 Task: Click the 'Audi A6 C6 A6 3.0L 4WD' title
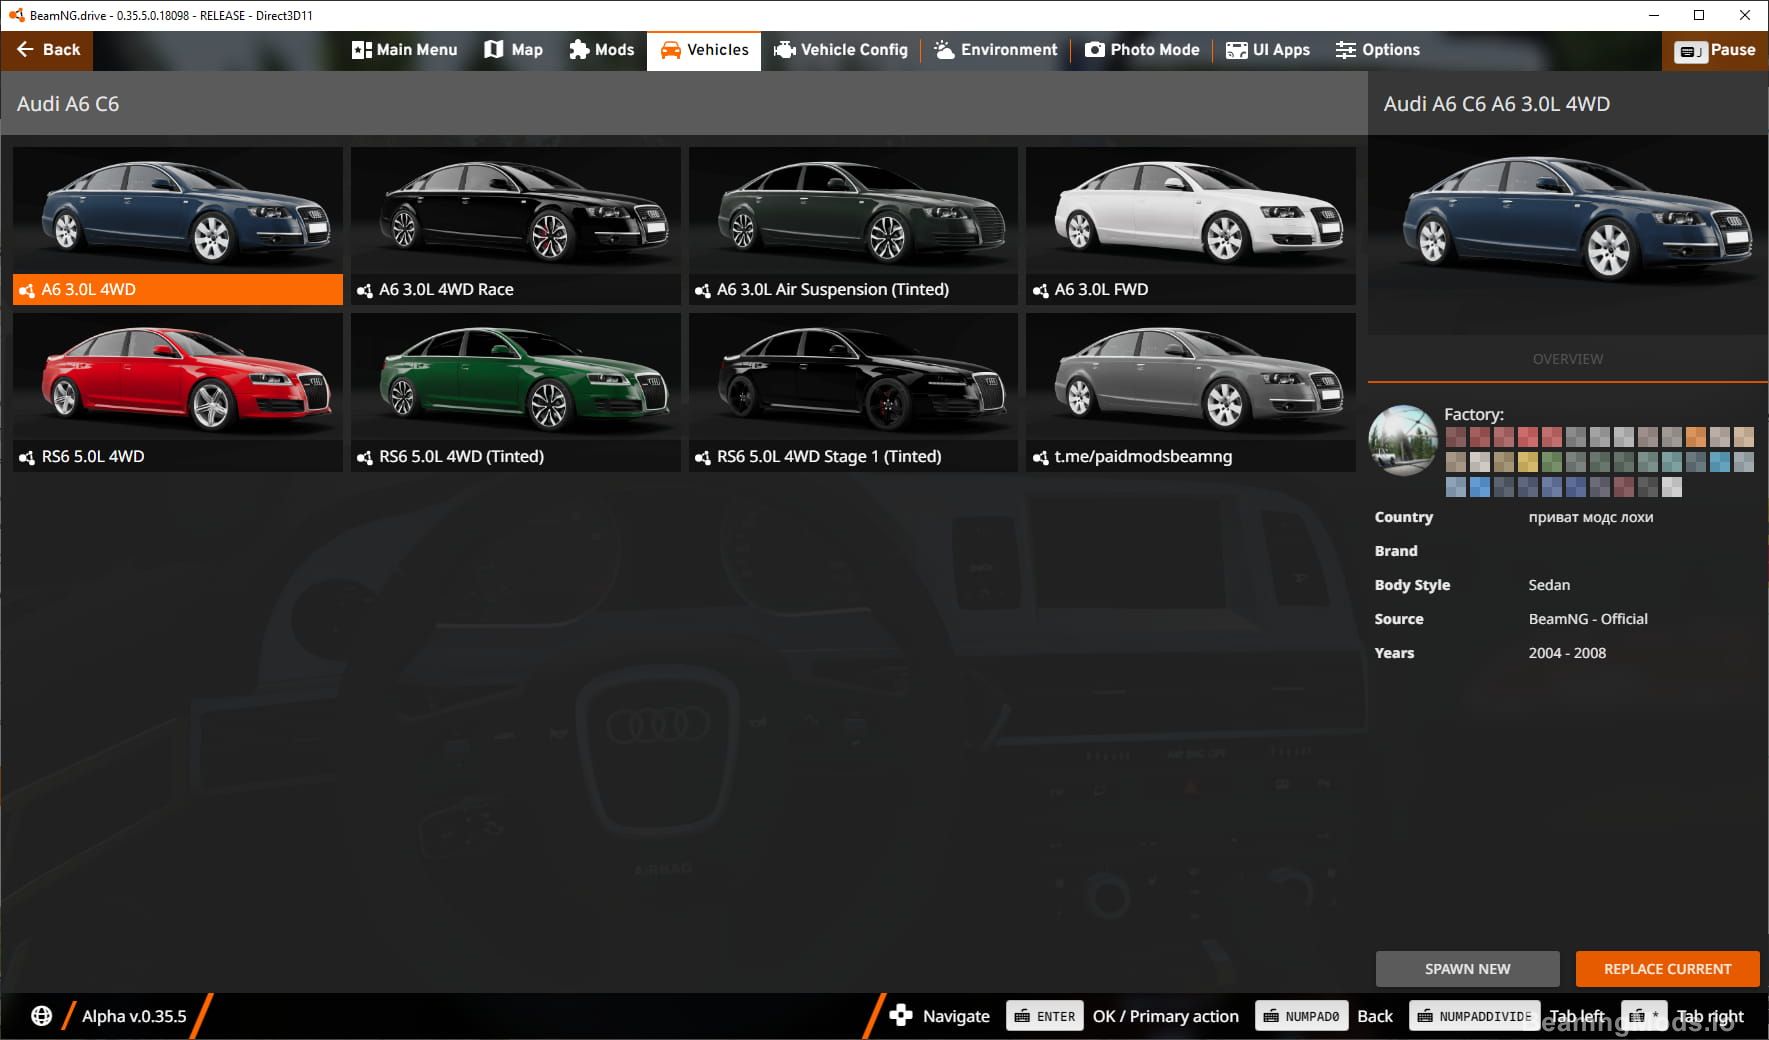click(x=1496, y=104)
